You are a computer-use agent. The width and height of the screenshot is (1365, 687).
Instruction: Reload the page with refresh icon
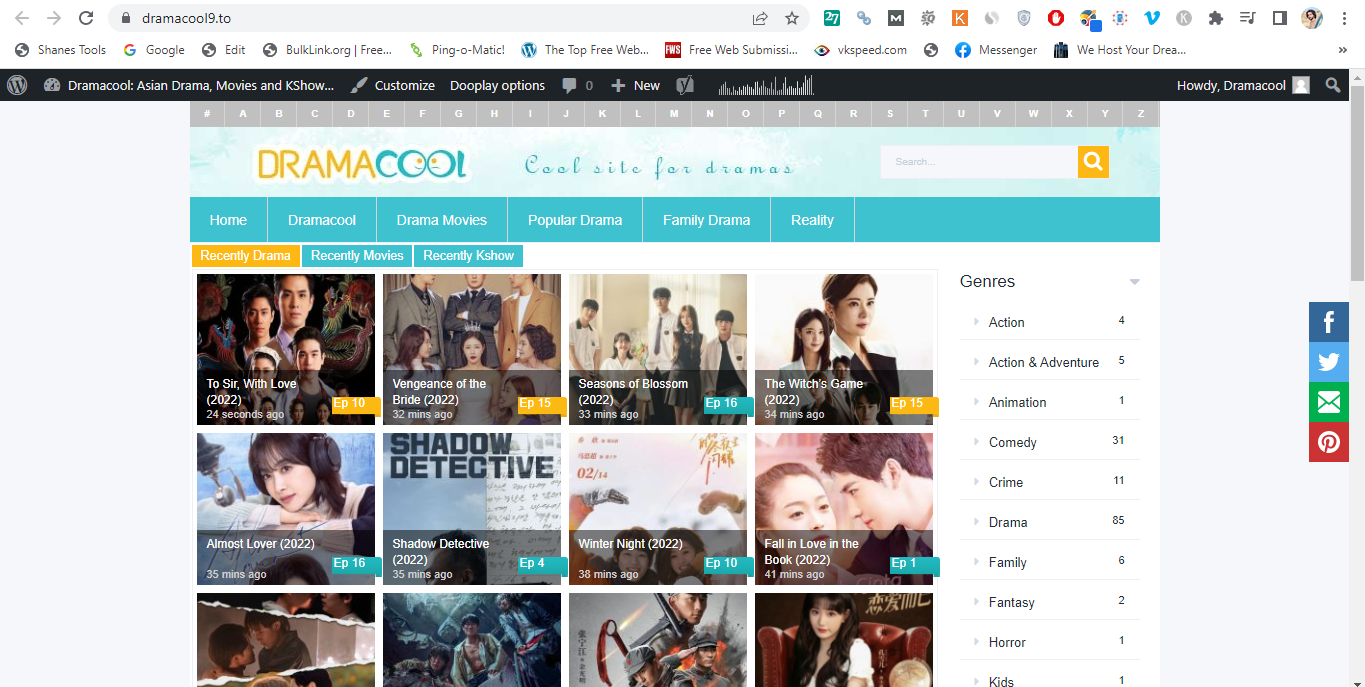click(x=86, y=18)
